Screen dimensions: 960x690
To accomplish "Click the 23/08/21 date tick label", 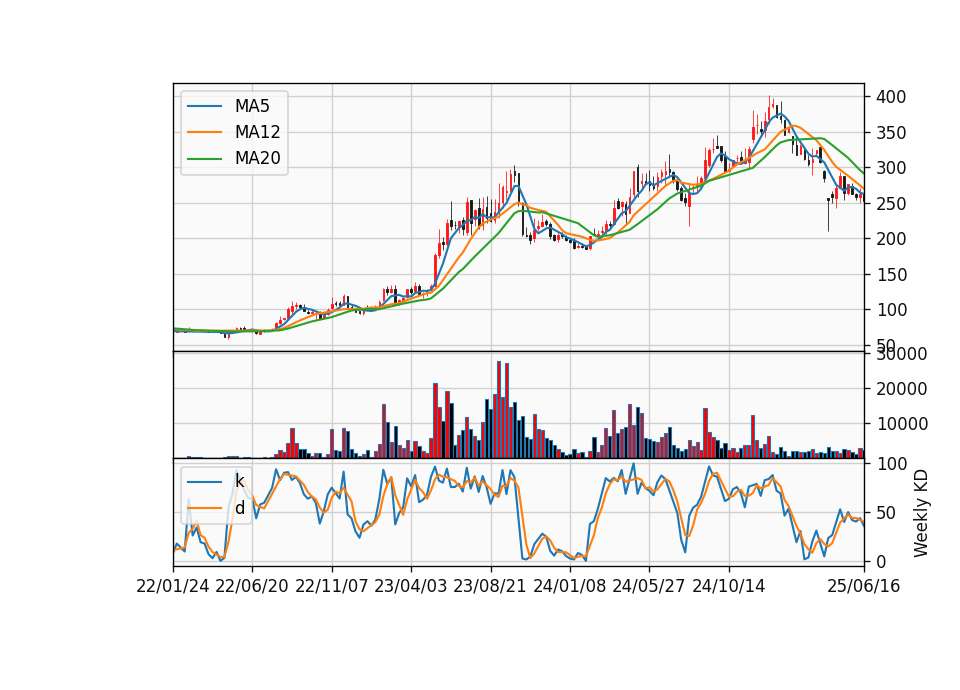I will pos(490,587).
